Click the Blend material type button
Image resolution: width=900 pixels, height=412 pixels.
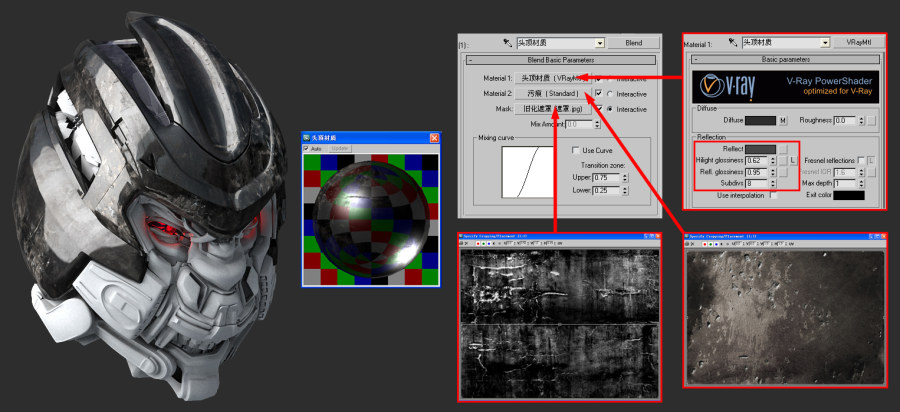click(x=634, y=44)
